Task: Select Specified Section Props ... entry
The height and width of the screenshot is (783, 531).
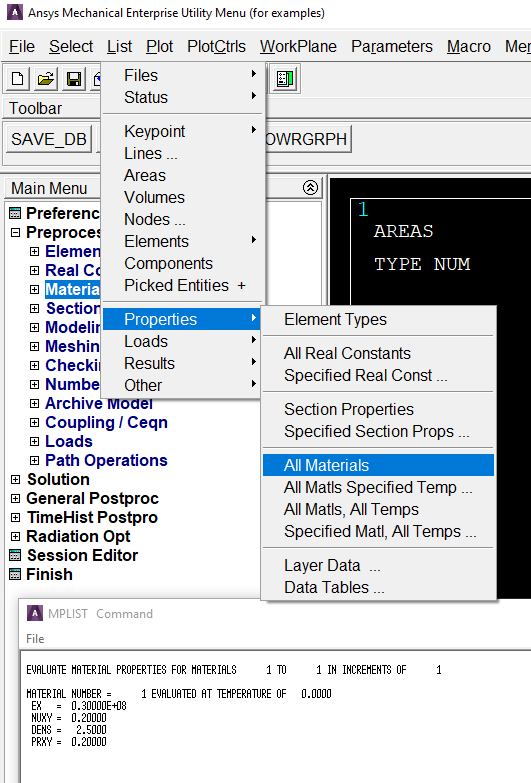Action: (378, 431)
